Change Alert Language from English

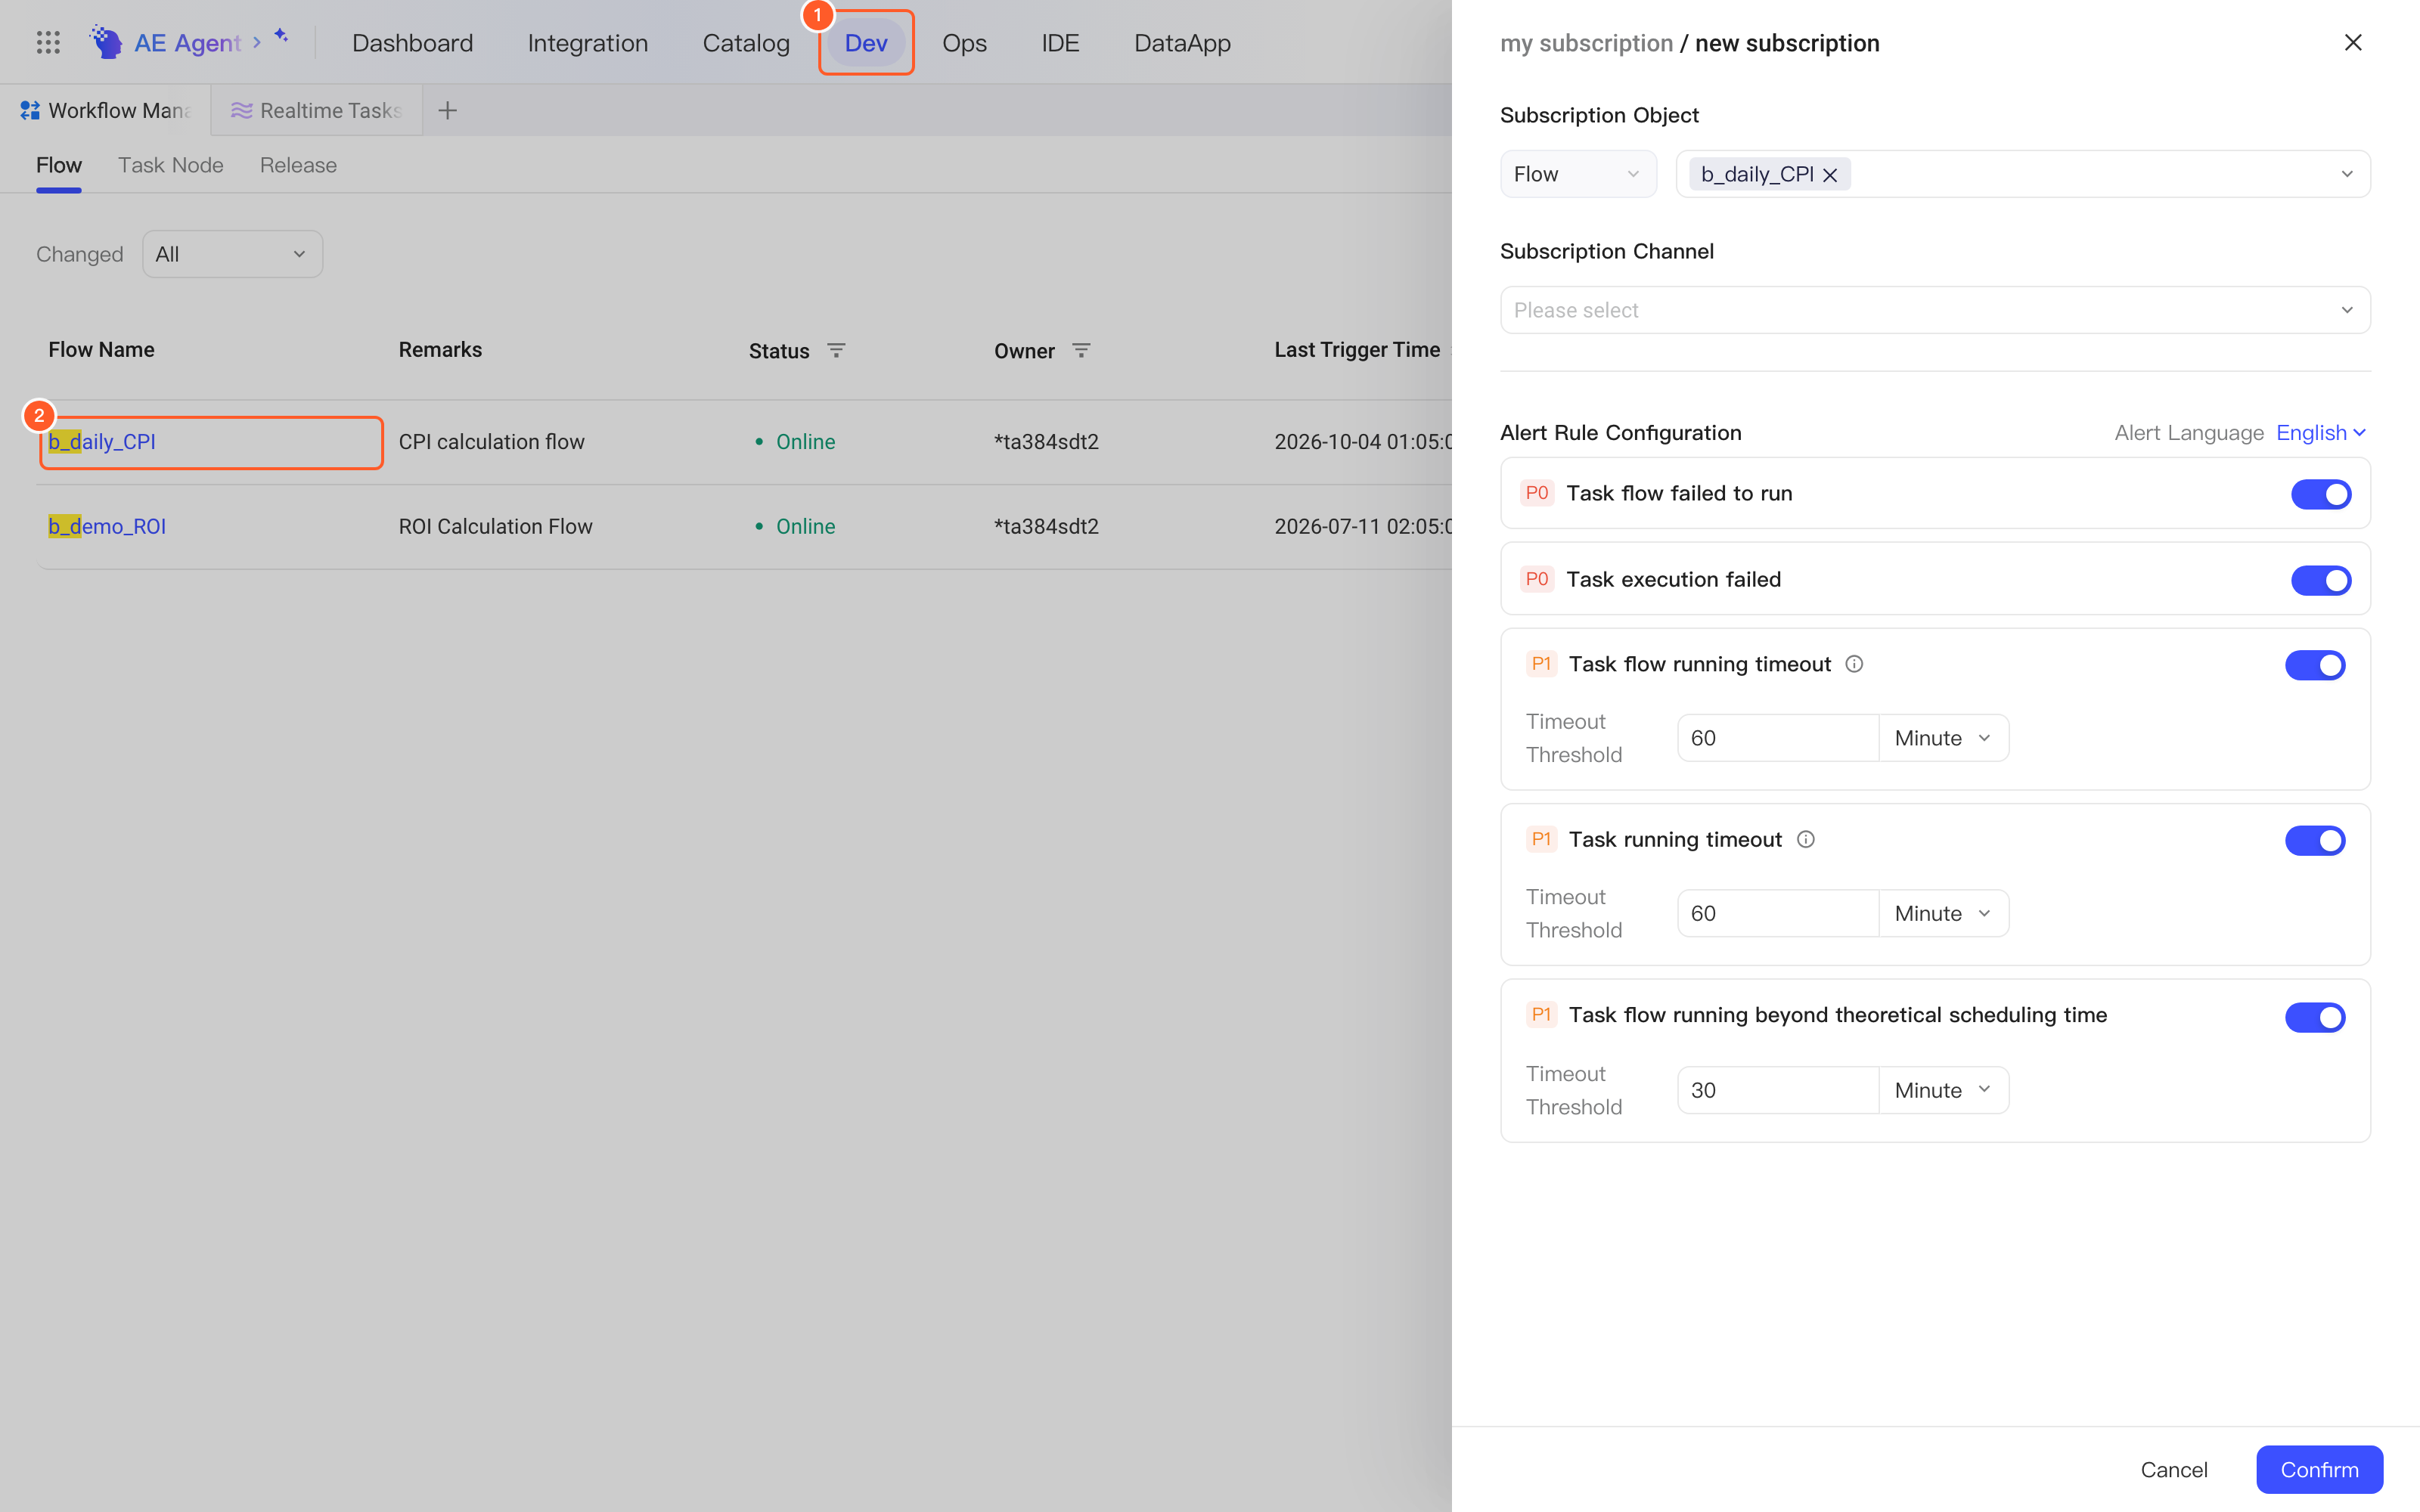click(2320, 433)
